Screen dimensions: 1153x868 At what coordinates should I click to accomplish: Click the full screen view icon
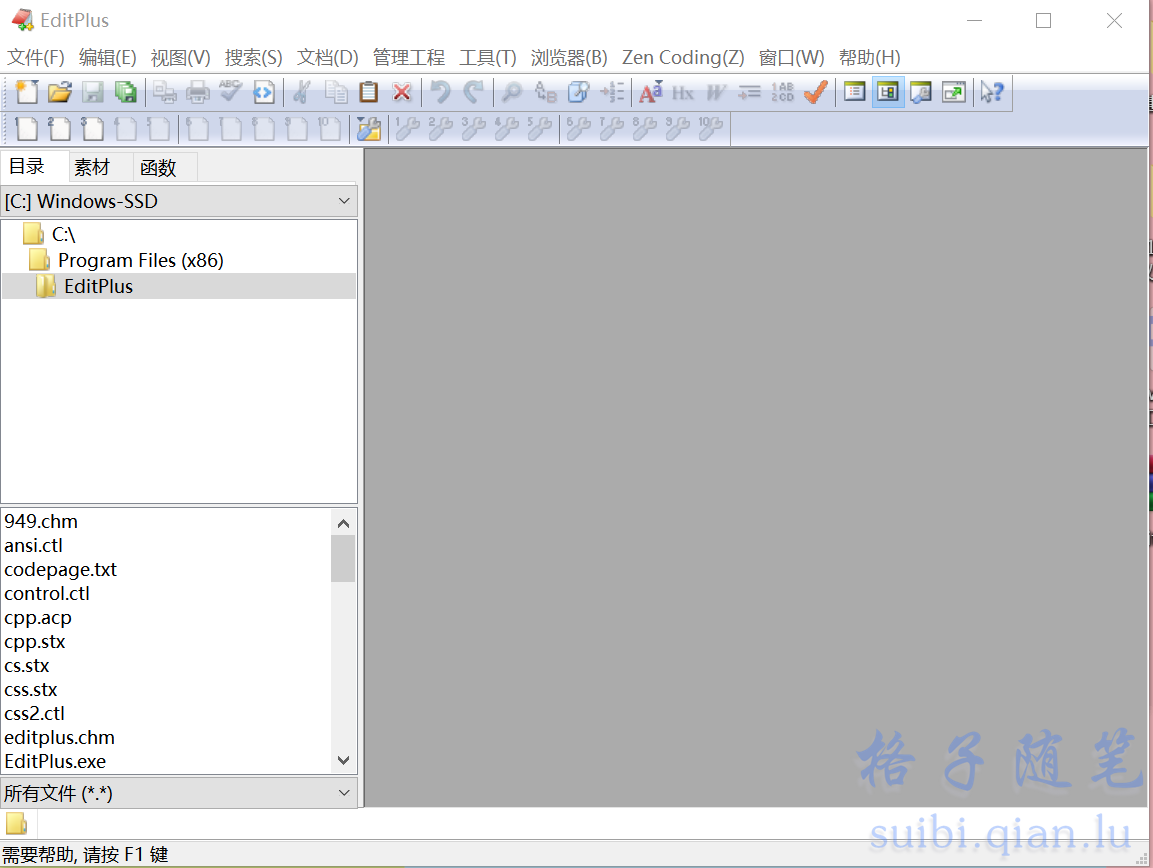954,93
